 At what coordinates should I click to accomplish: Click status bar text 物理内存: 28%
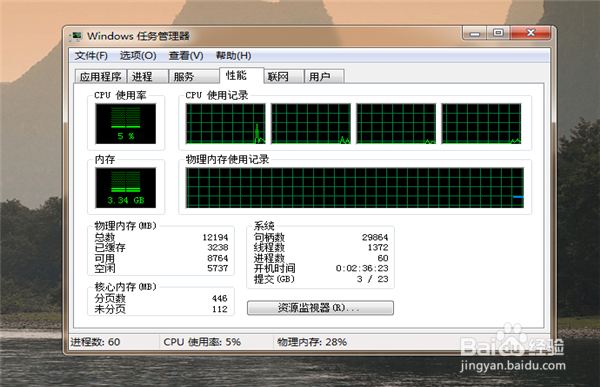coord(312,342)
